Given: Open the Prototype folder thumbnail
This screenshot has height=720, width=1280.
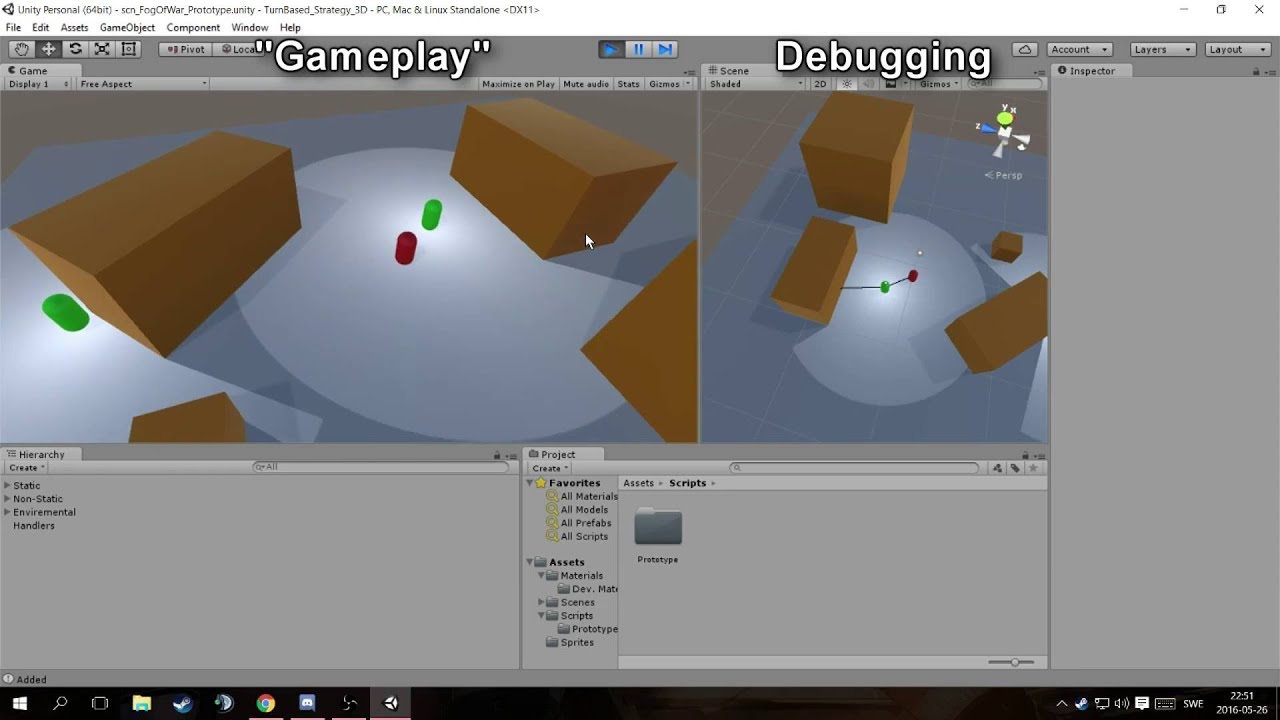Looking at the screenshot, I should coord(658,528).
